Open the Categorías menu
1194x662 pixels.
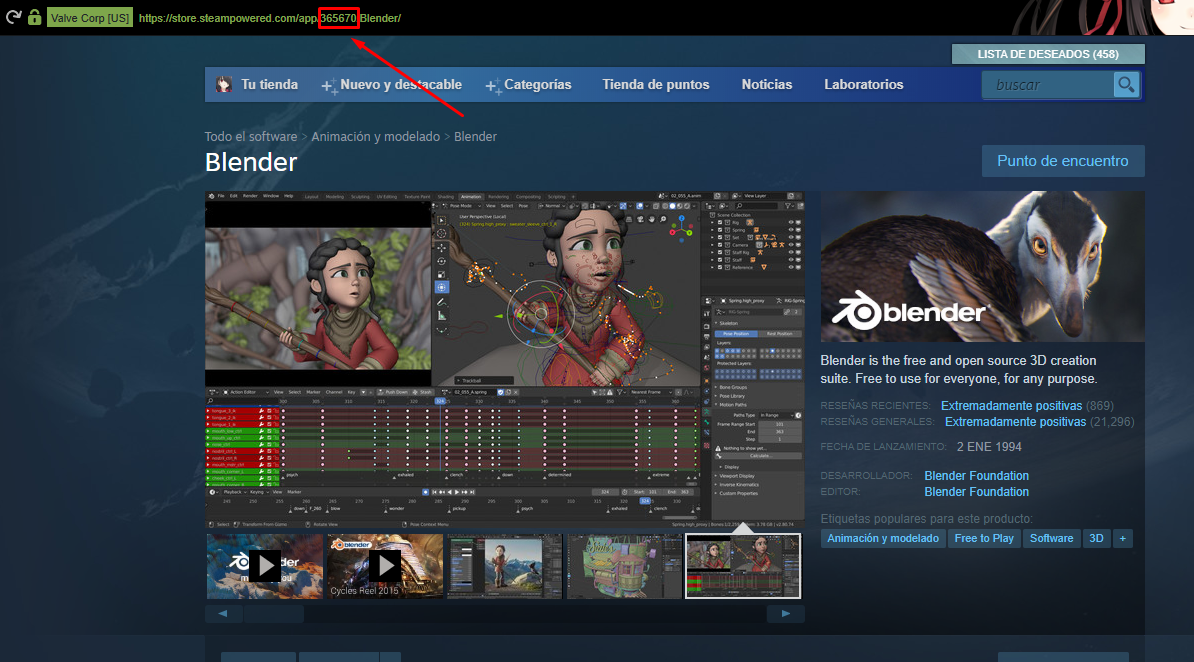point(538,85)
